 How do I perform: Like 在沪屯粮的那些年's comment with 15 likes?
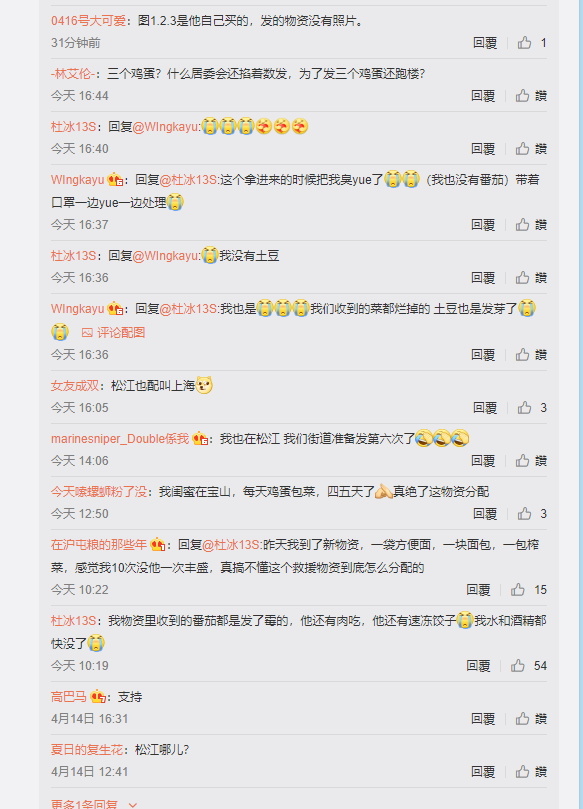(518, 590)
